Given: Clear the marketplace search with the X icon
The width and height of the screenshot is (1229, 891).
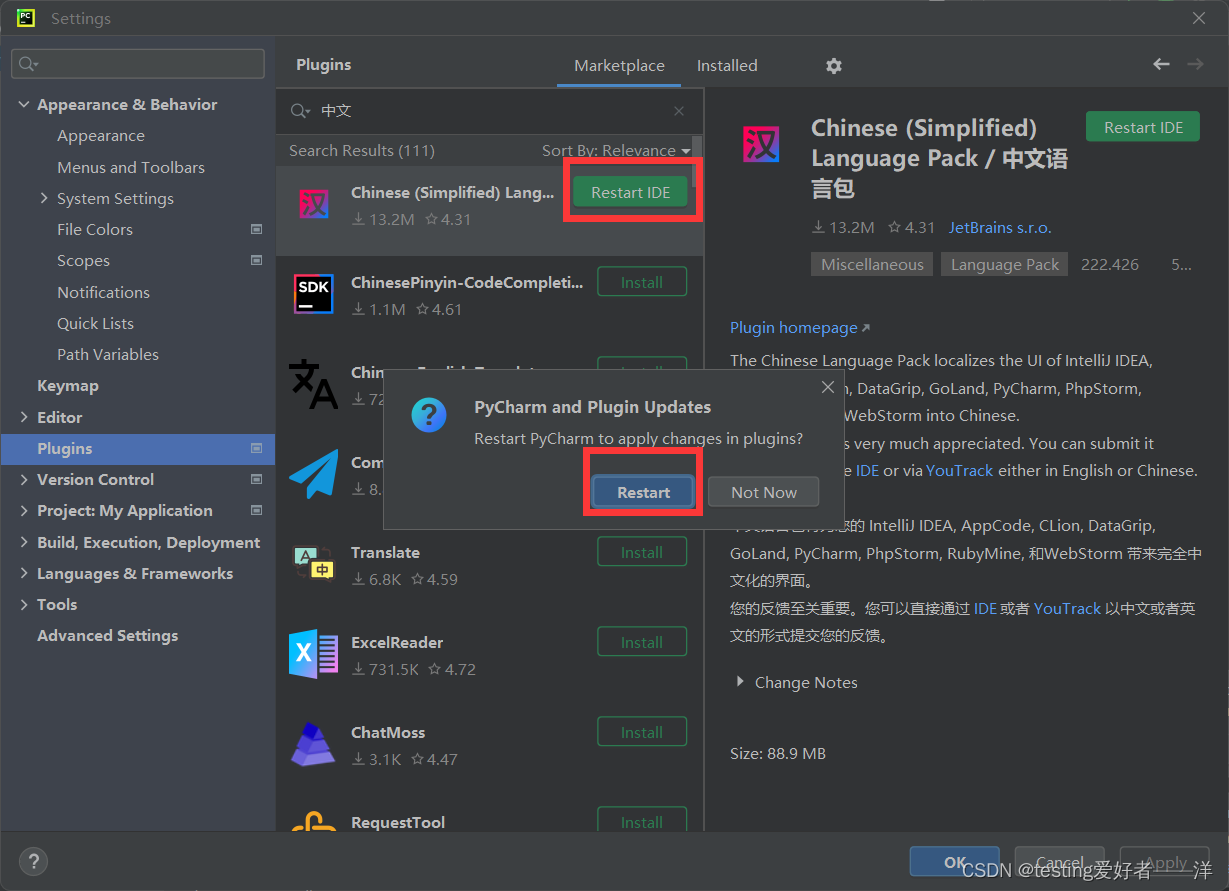Looking at the screenshot, I should coord(678,110).
